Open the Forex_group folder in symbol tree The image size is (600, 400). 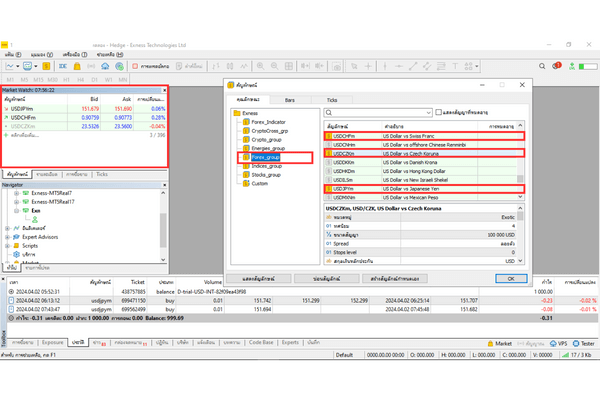[266, 157]
